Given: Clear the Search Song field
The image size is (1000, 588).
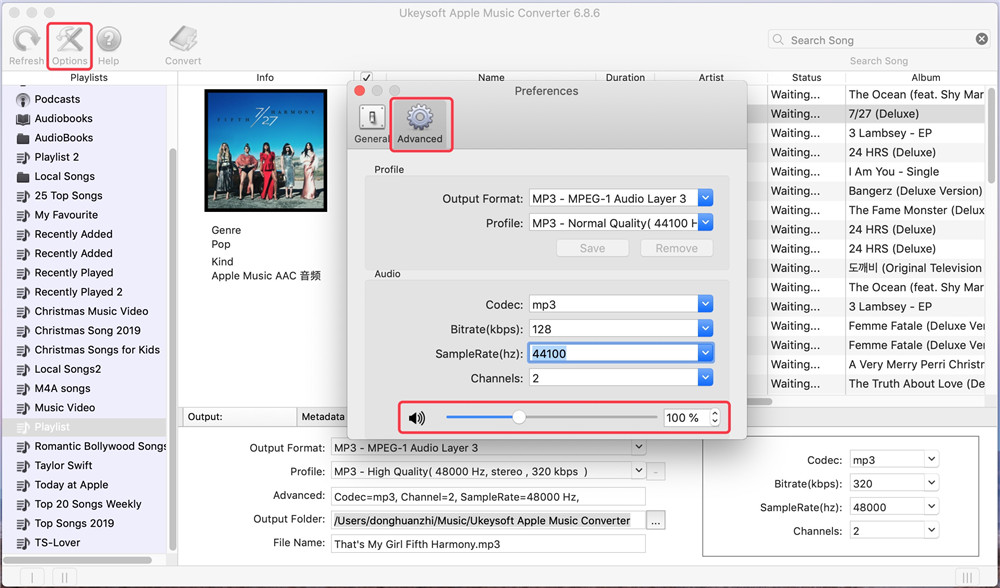Looking at the screenshot, I should [x=982, y=39].
